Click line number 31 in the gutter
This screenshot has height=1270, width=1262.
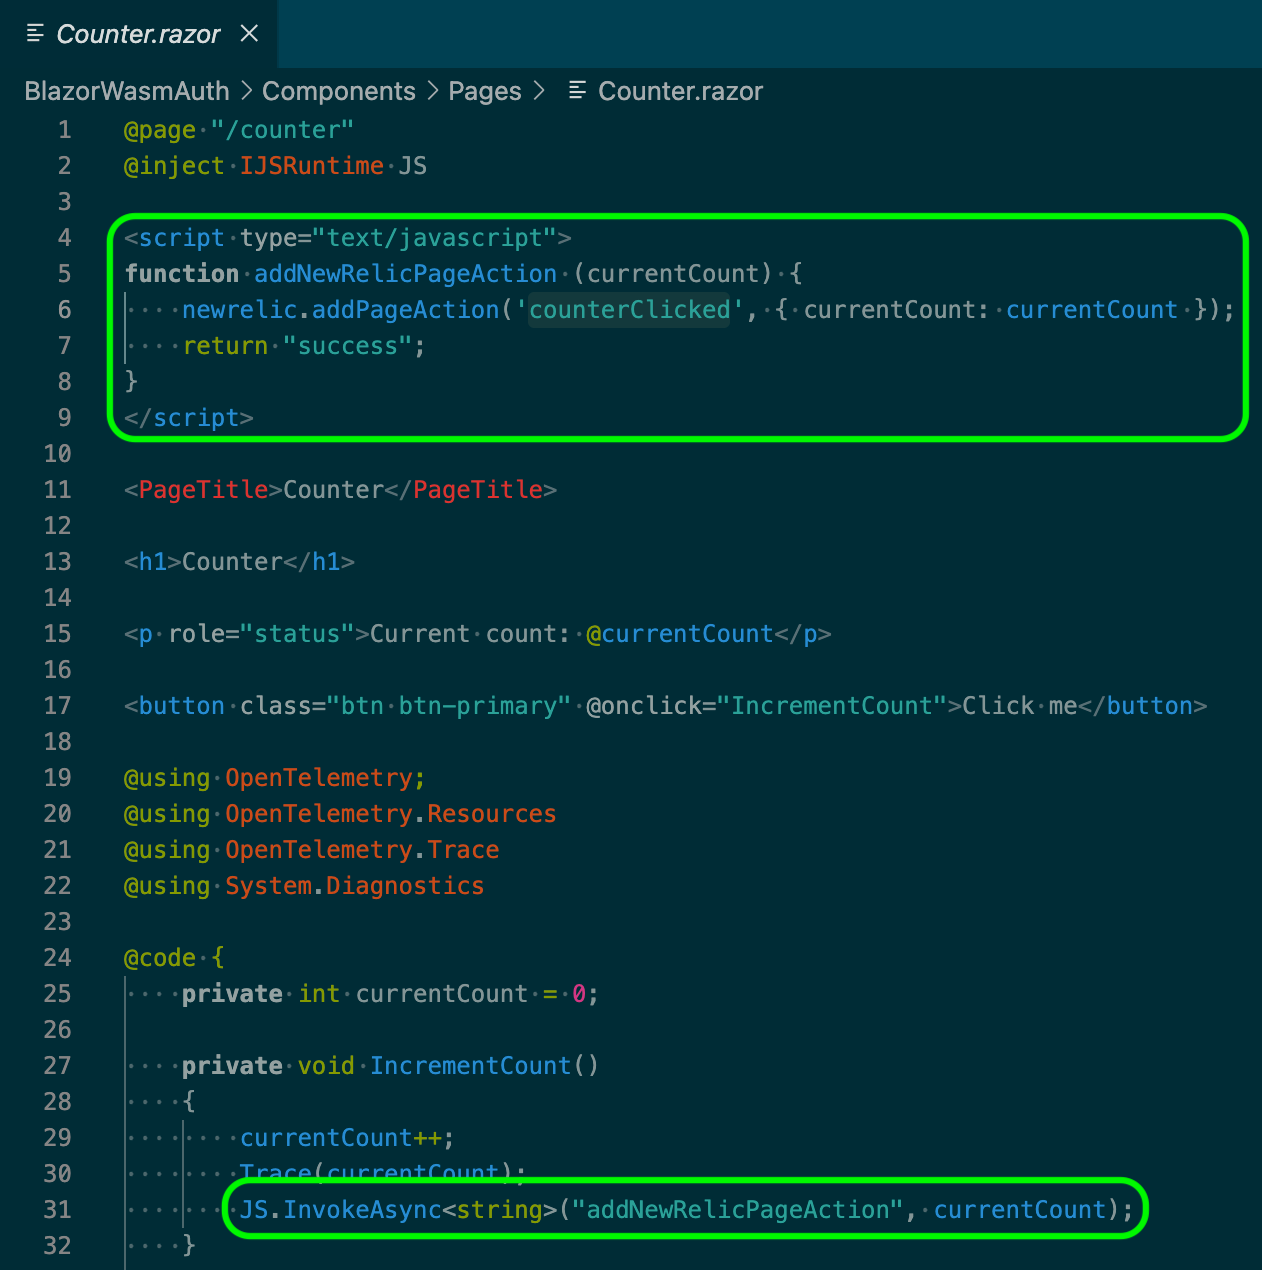[x=58, y=1210]
